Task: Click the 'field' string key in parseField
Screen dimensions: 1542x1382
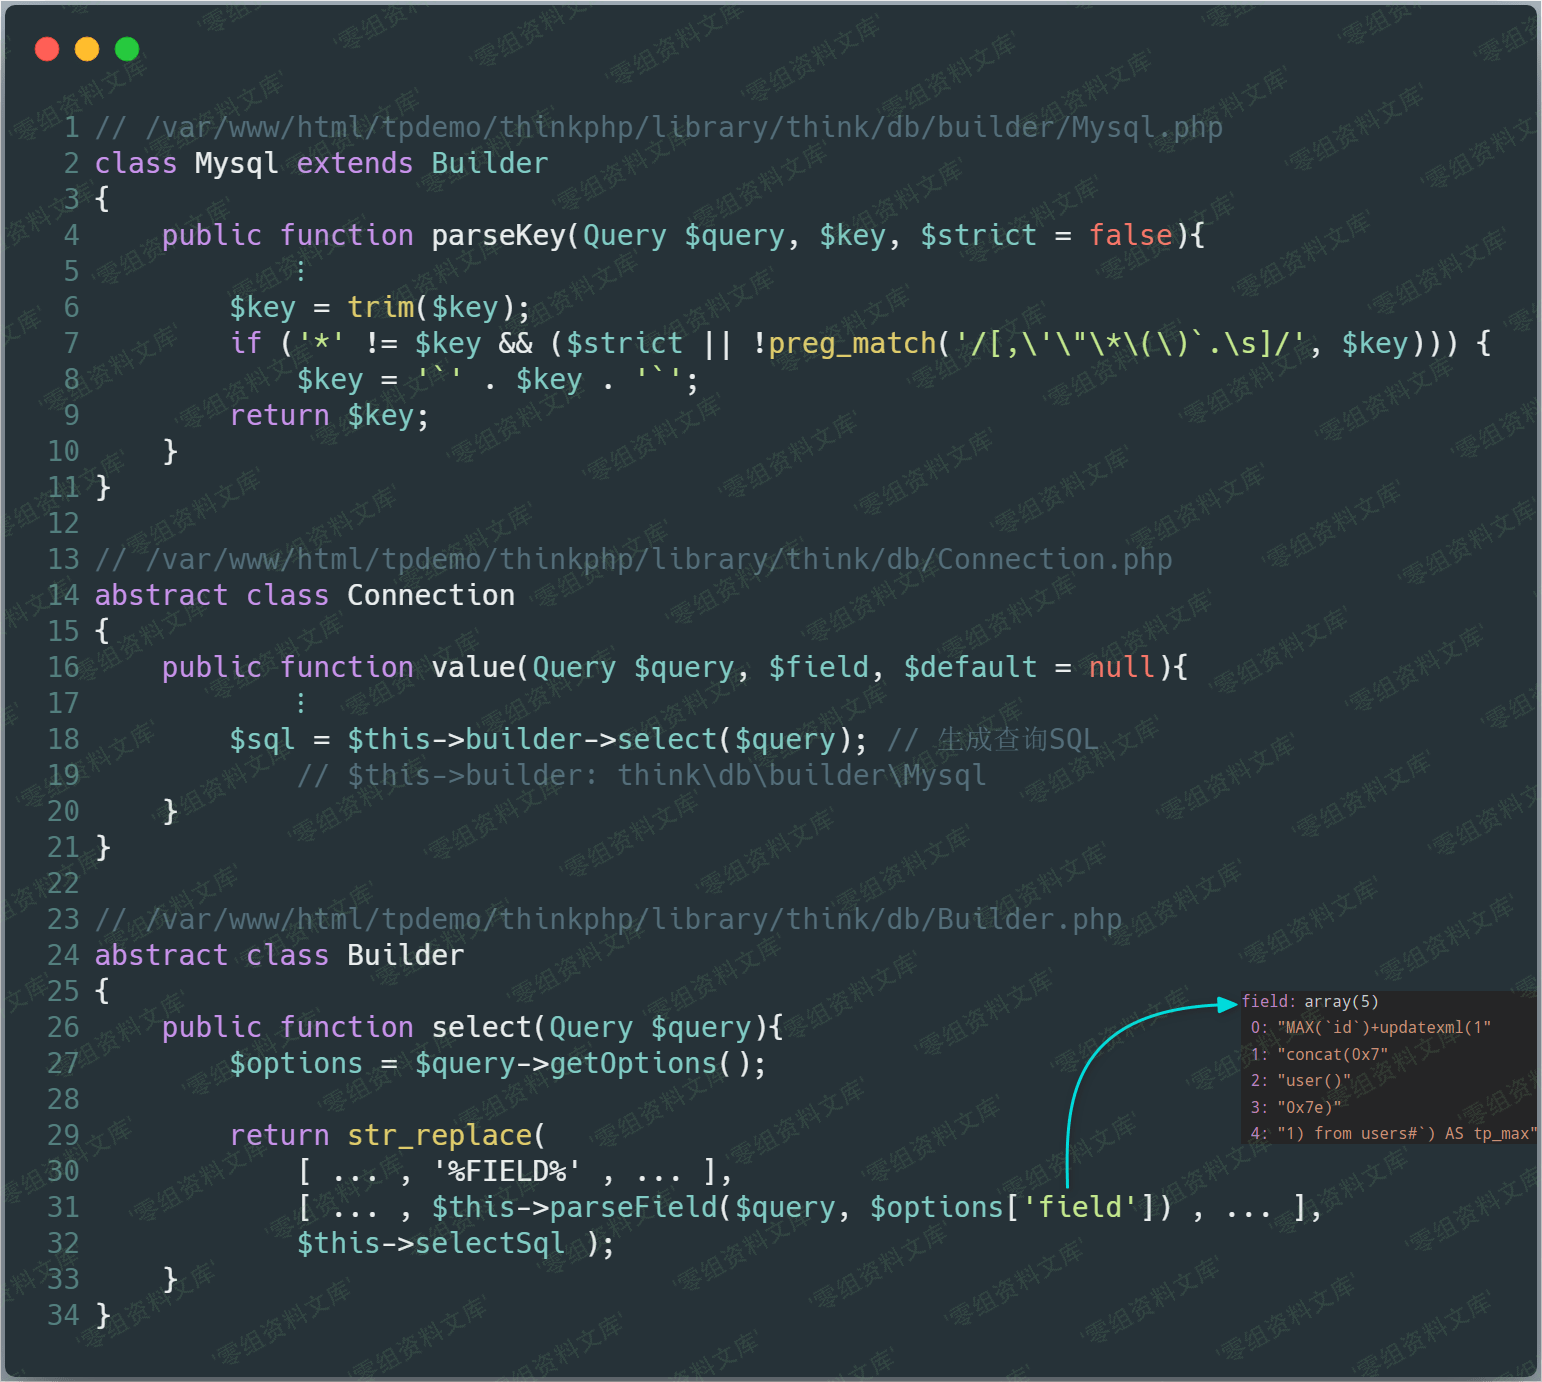Action: tap(1080, 1207)
